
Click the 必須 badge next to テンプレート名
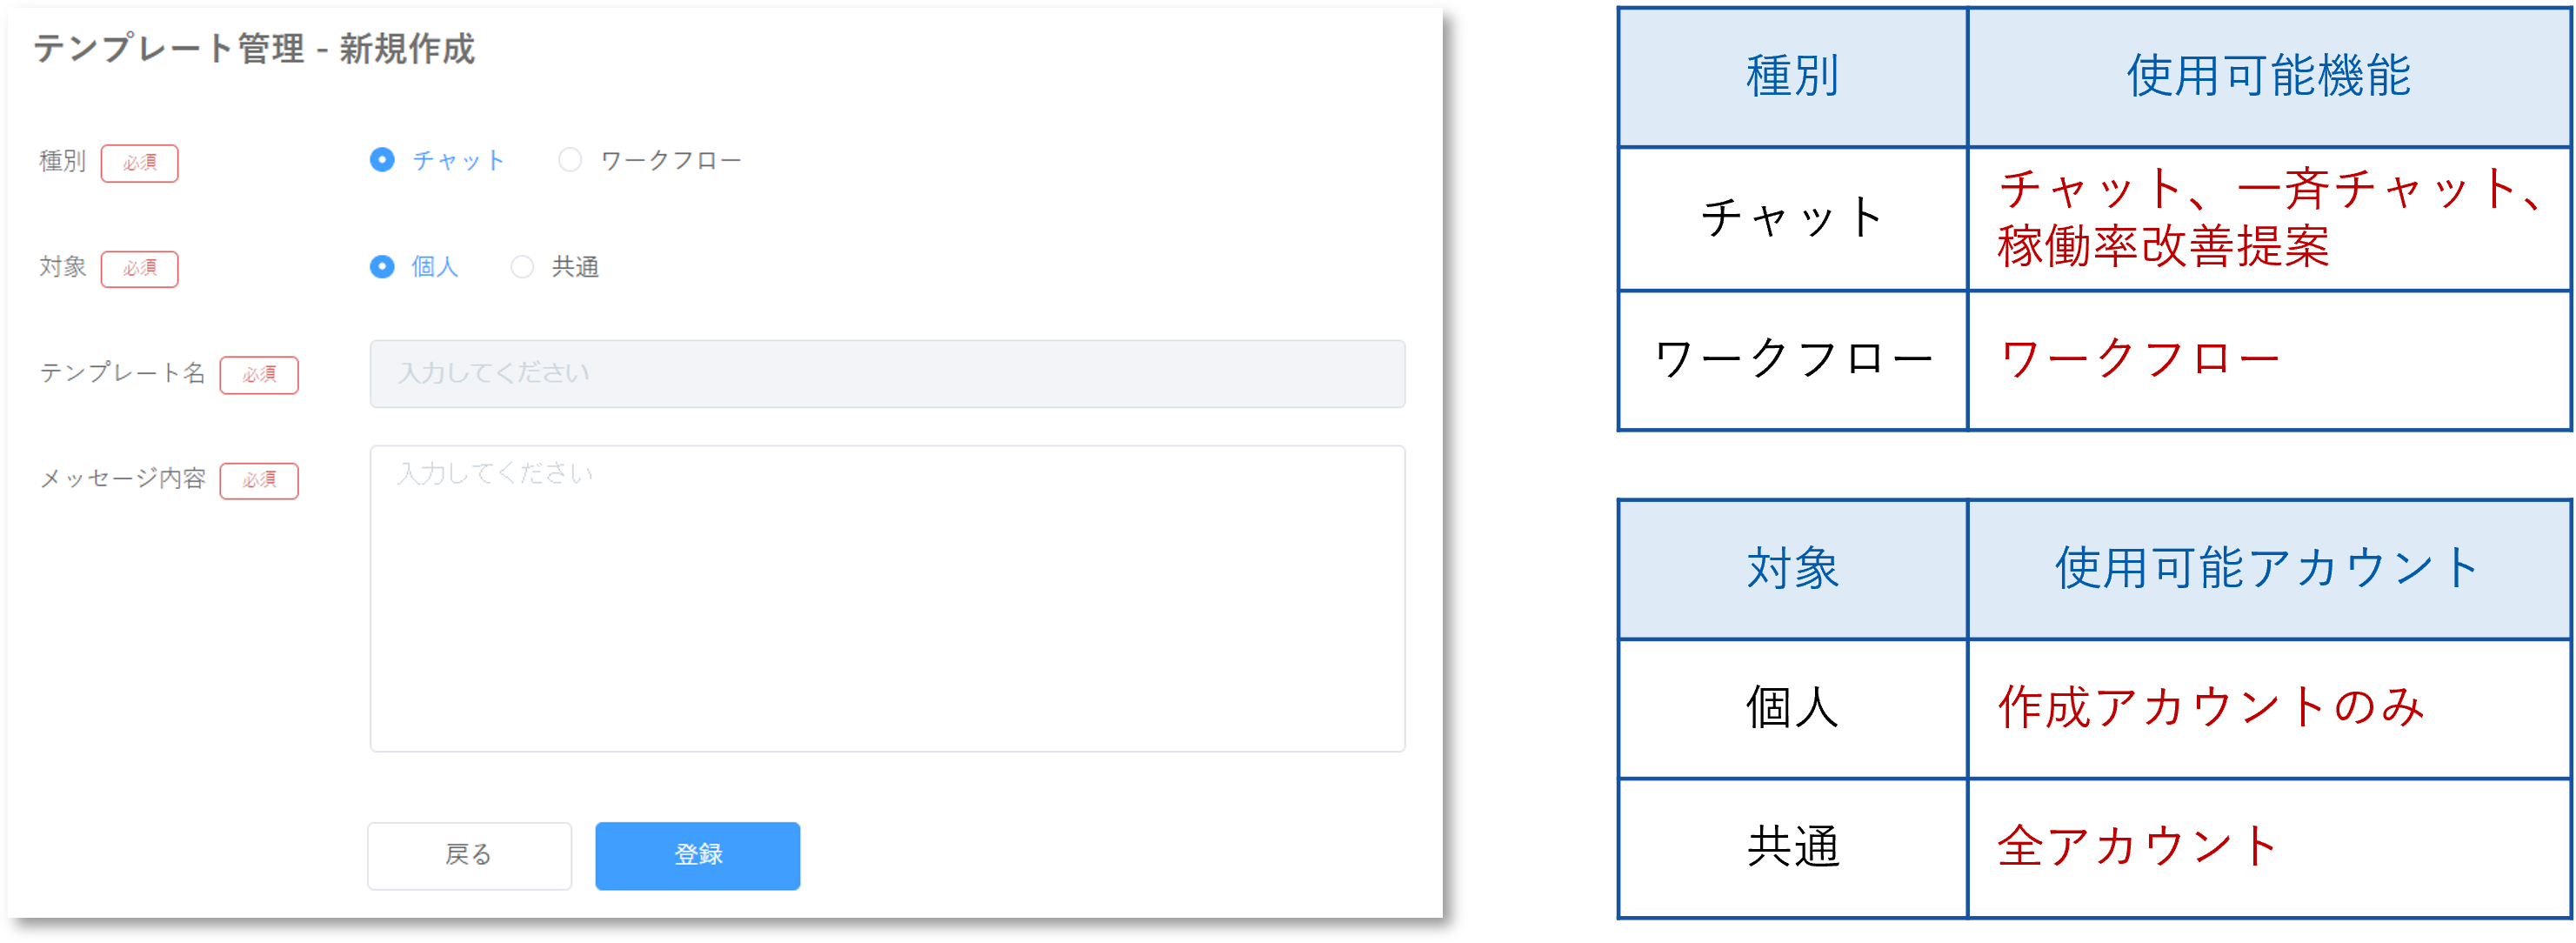click(x=260, y=376)
